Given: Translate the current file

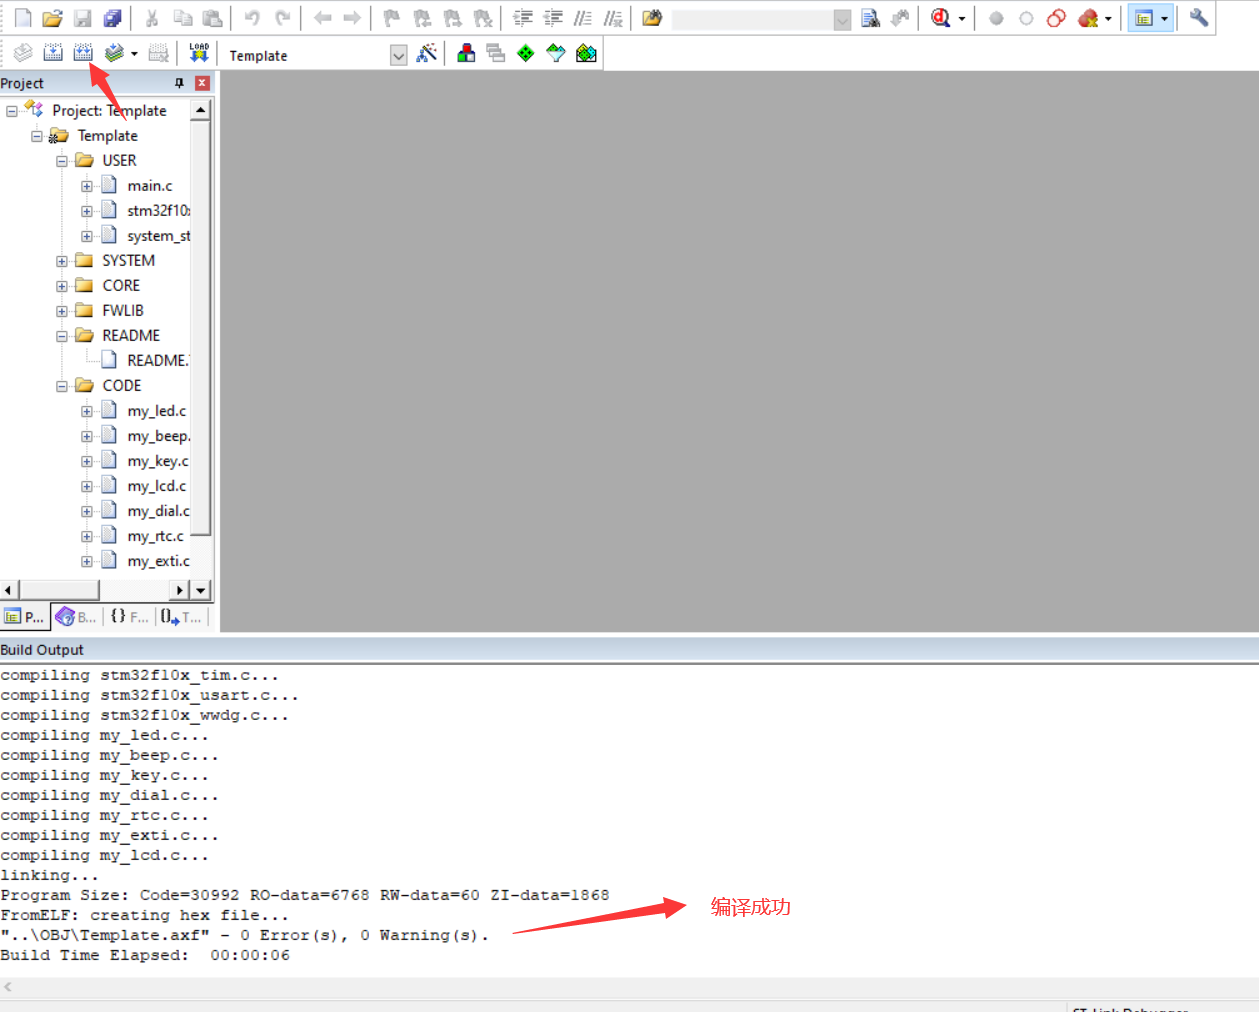Looking at the screenshot, I should pos(22,53).
